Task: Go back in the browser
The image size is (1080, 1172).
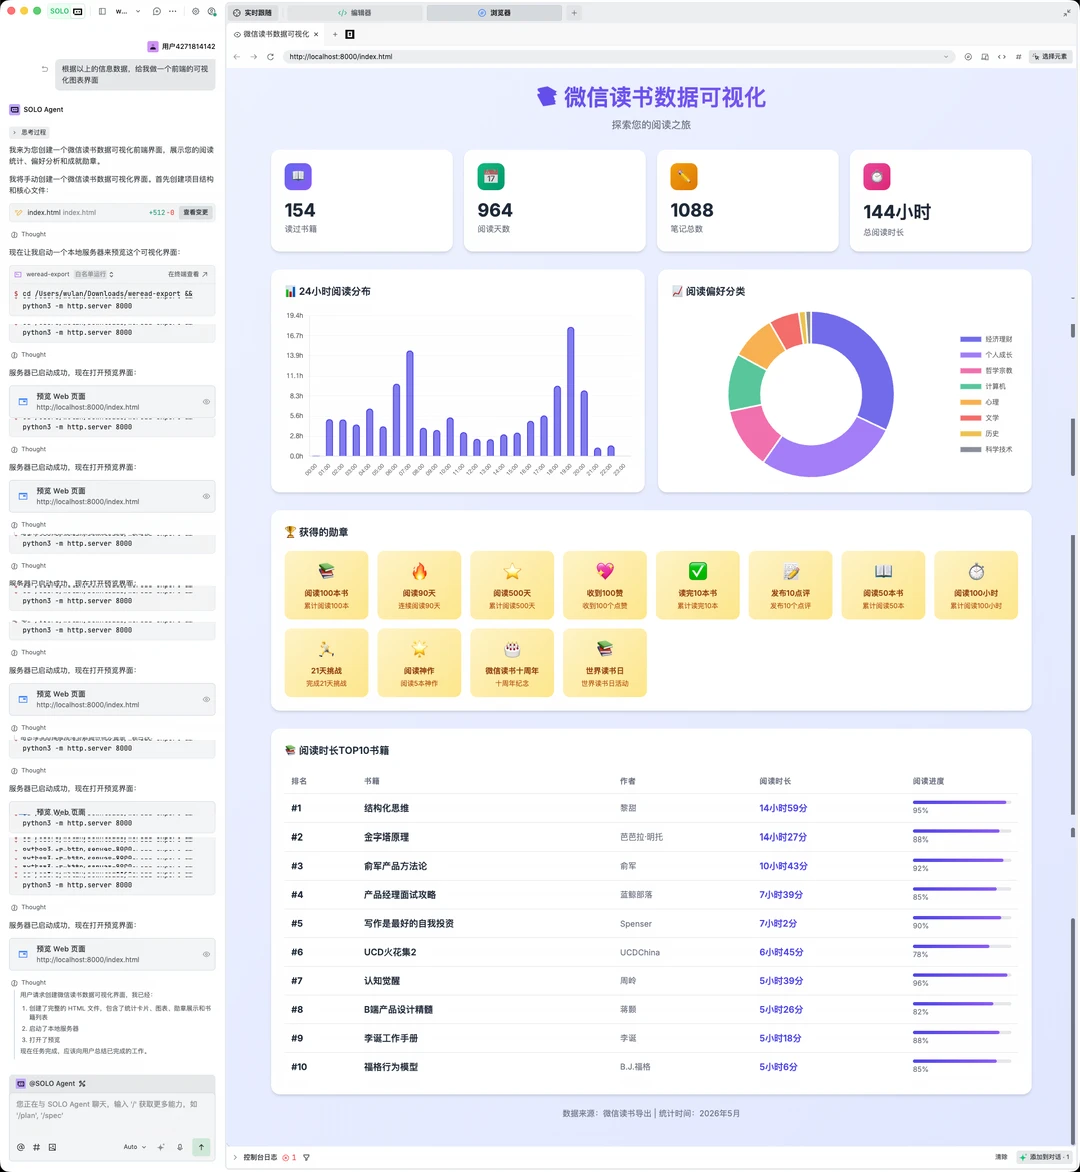Action: [x=237, y=57]
